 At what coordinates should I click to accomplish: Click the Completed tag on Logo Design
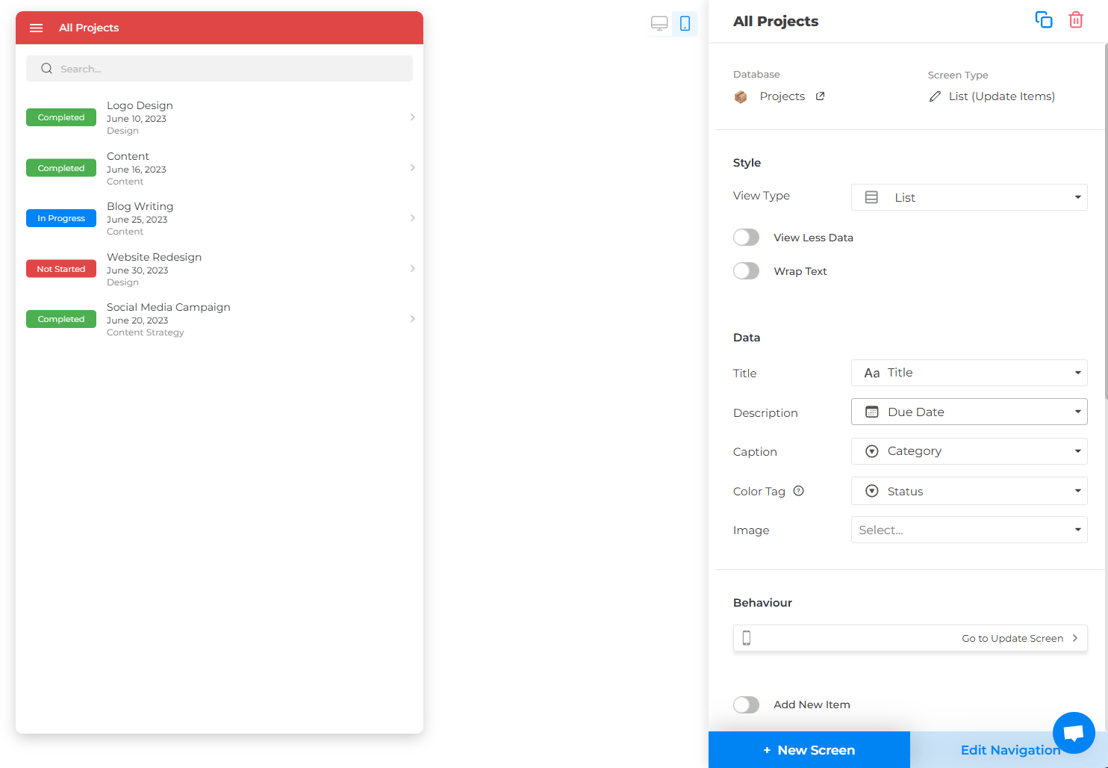pos(61,117)
